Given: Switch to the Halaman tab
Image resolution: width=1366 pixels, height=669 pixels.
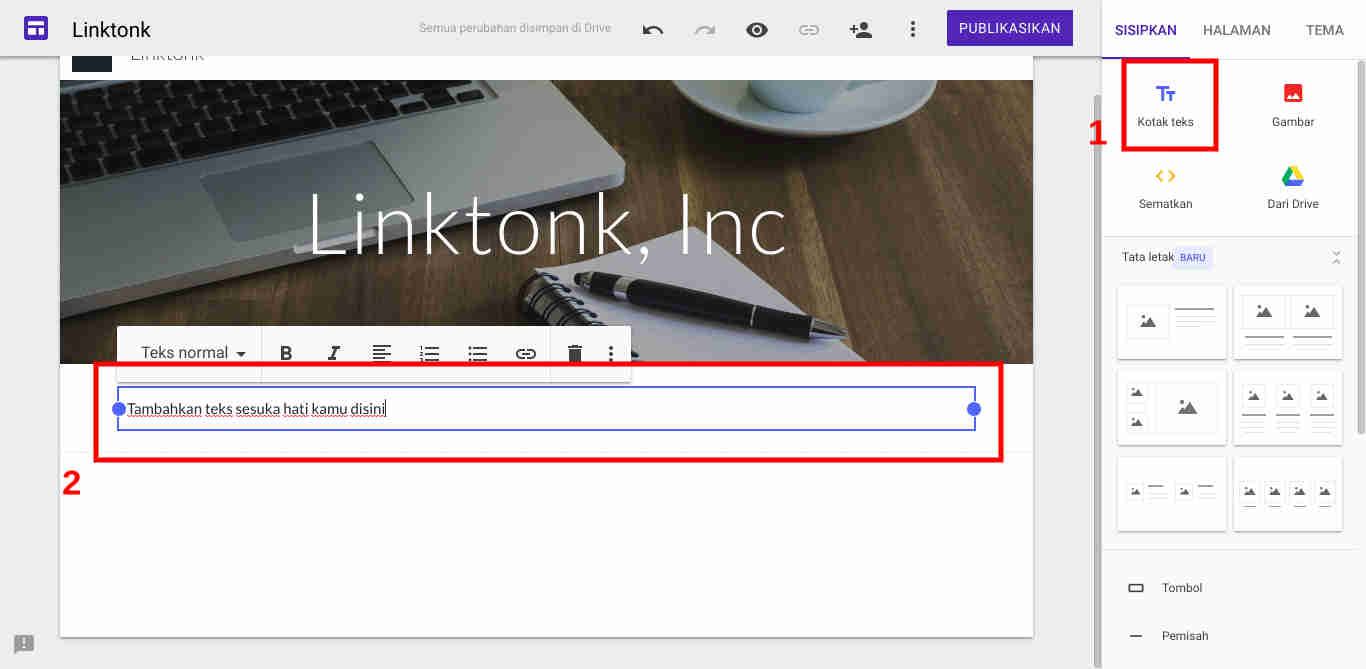Looking at the screenshot, I should click(x=1237, y=30).
